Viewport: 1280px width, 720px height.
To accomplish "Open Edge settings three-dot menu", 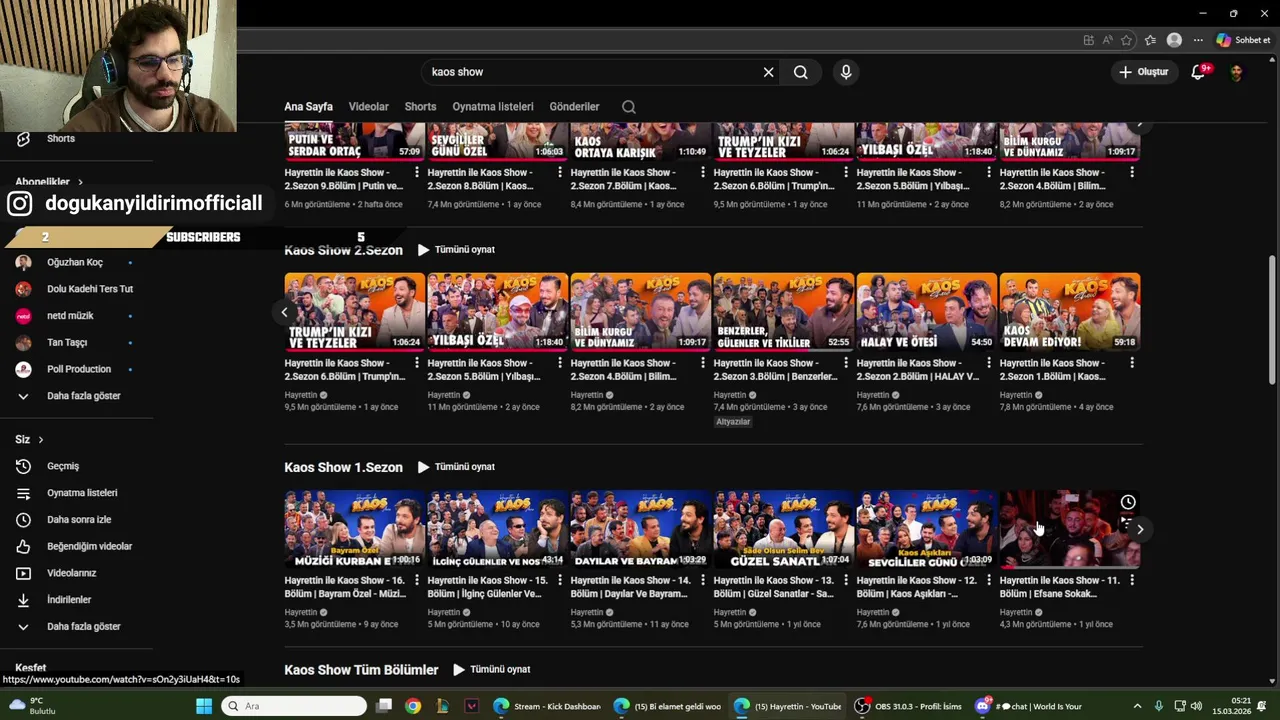I will tap(1198, 40).
